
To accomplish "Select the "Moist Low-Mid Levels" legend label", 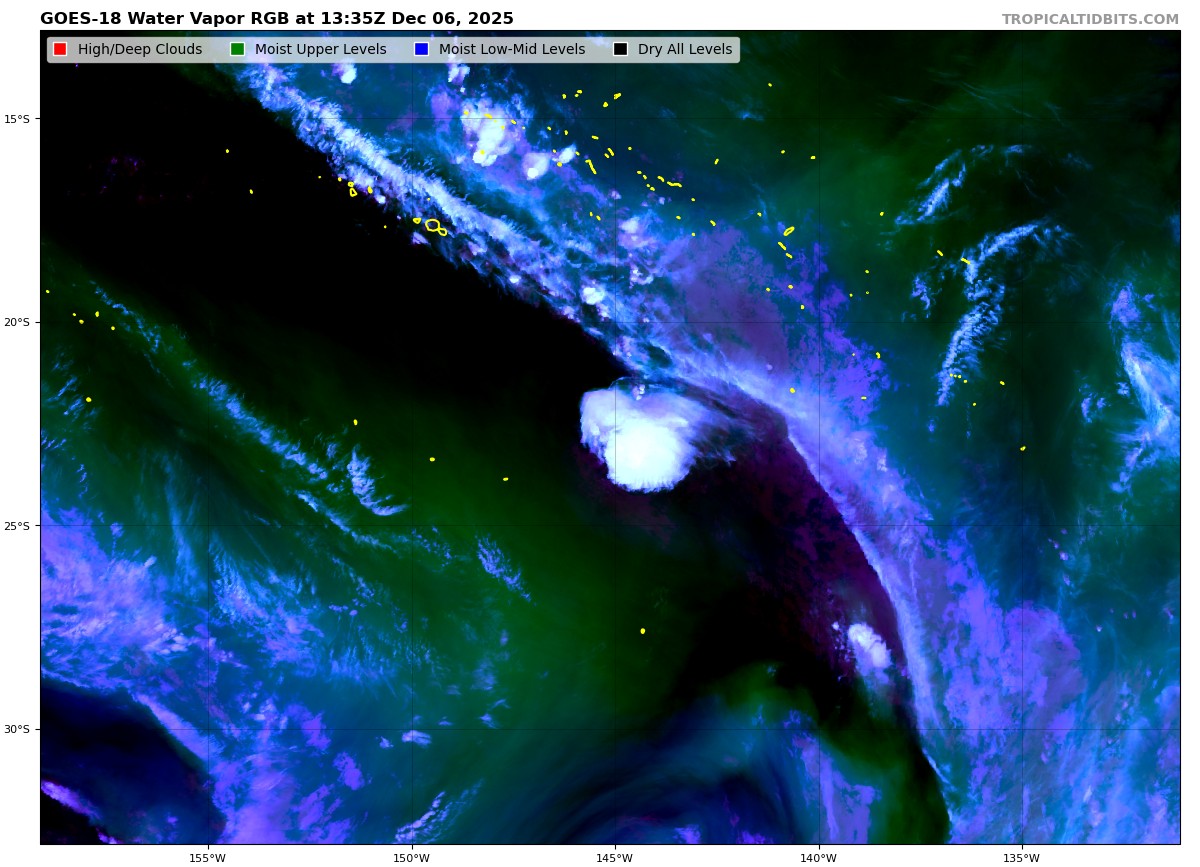I will pos(512,50).
